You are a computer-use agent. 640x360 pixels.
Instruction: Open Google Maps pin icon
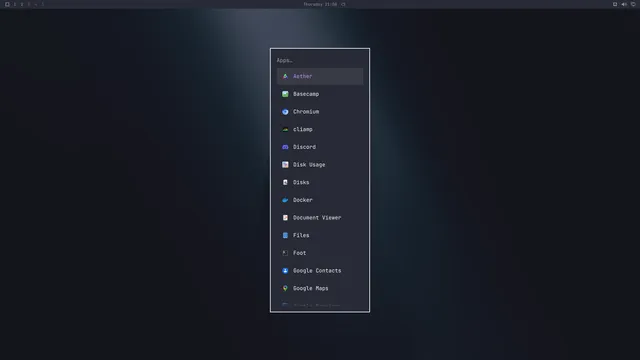click(x=285, y=289)
